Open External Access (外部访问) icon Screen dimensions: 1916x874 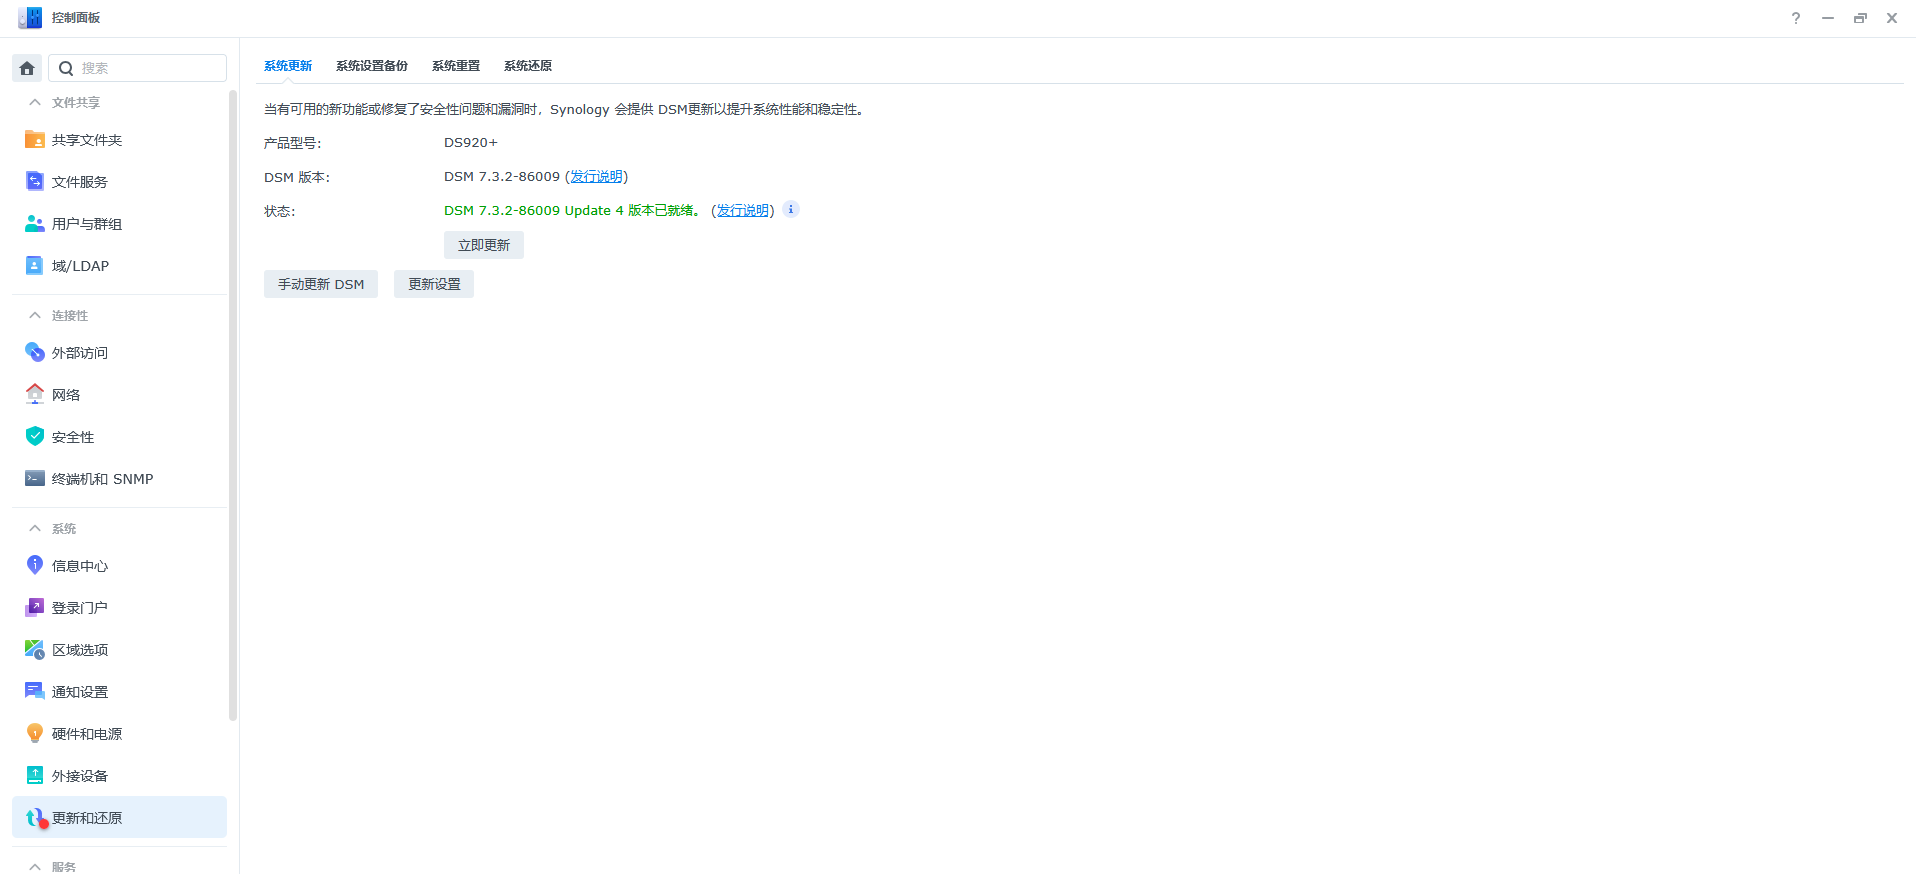pos(34,352)
